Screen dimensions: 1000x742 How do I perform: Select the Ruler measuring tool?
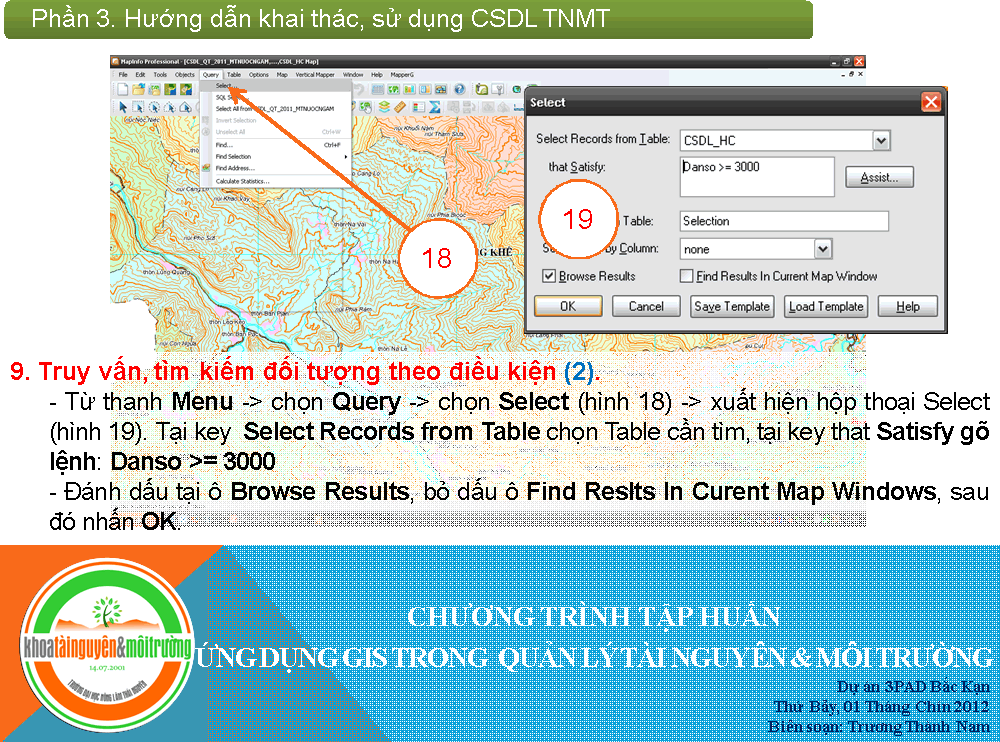click(x=400, y=107)
